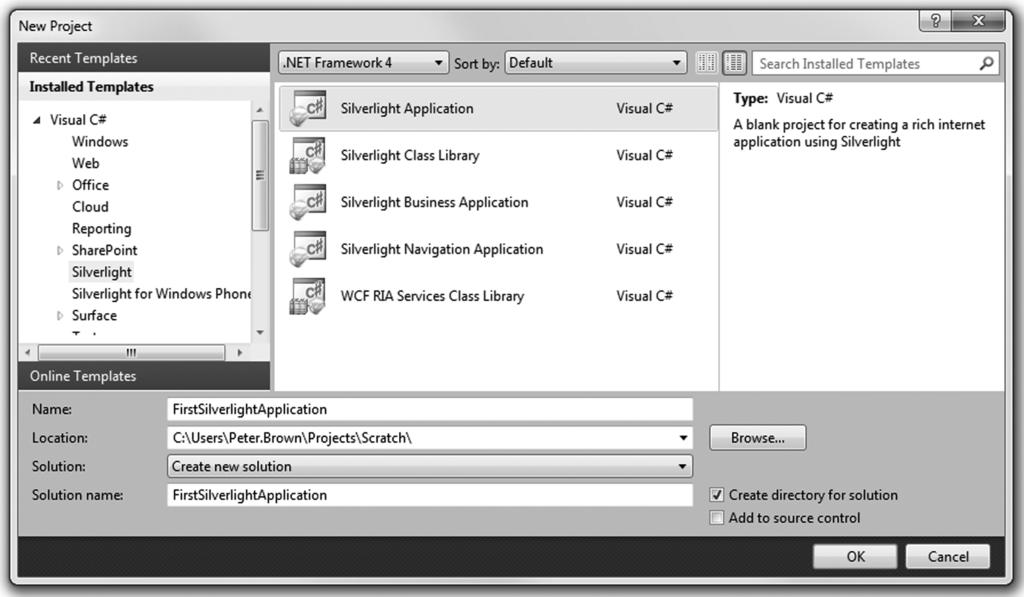Select the 'WCF RIA Services Class Library' name

[432, 297]
